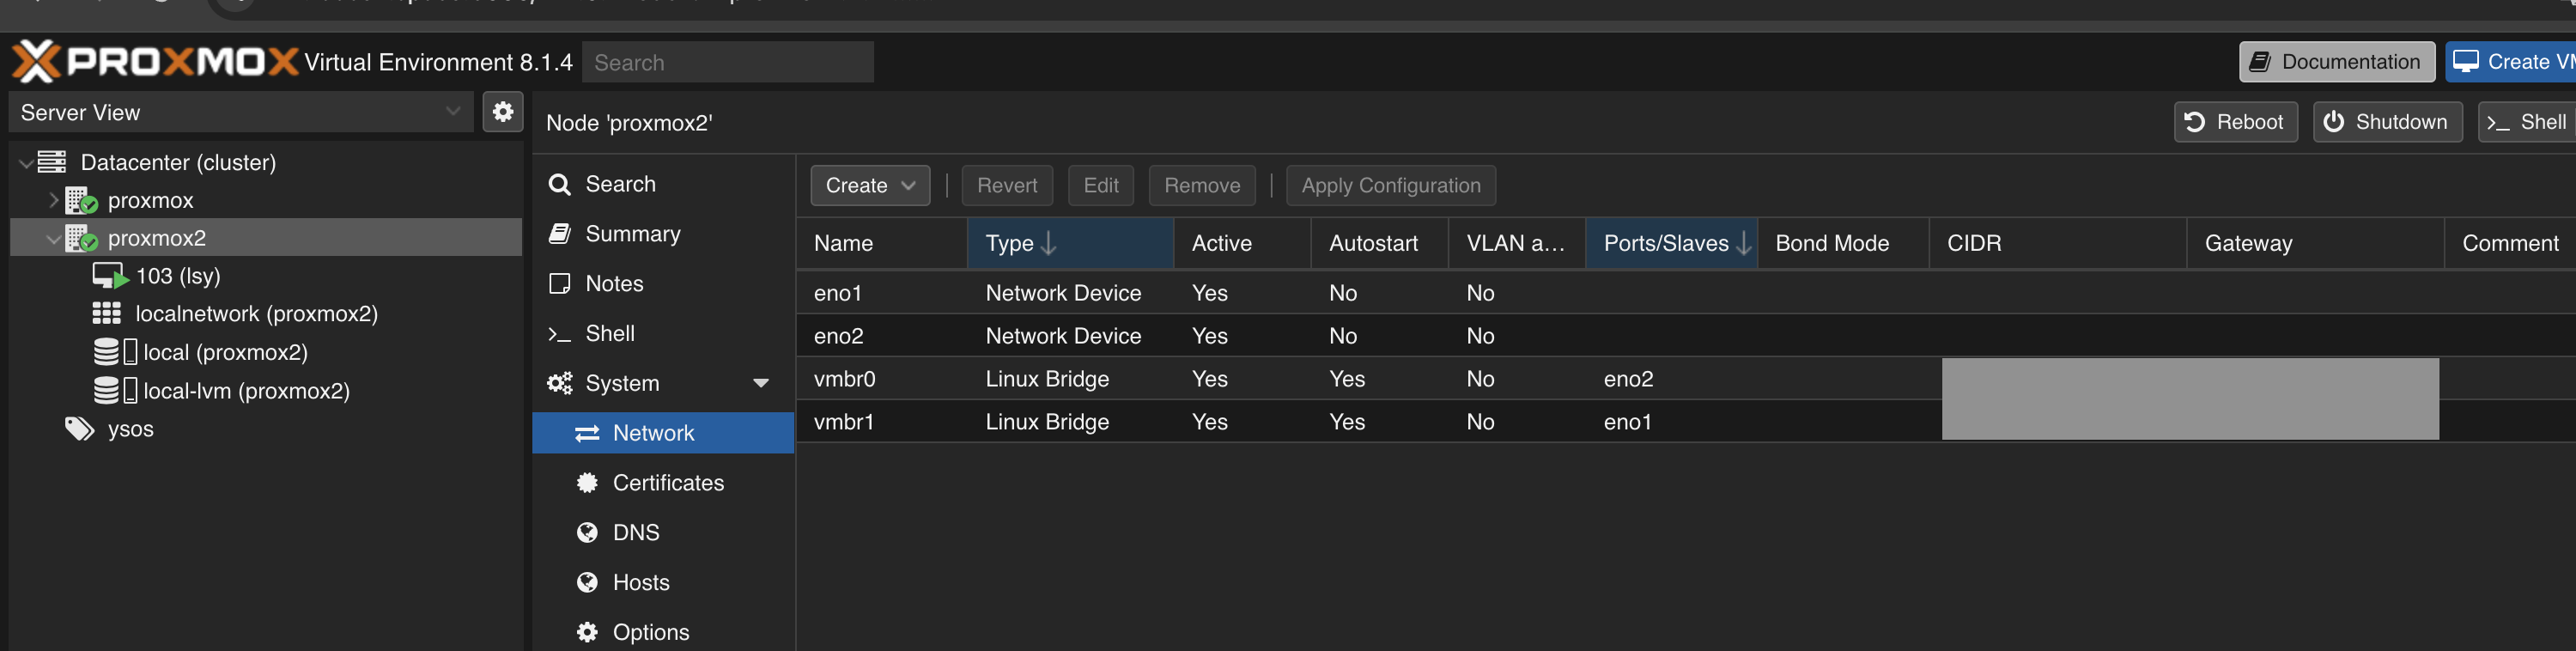The height and width of the screenshot is (651, 2576).
Task: Click the Notes sticky note icon
Action: 560,284
